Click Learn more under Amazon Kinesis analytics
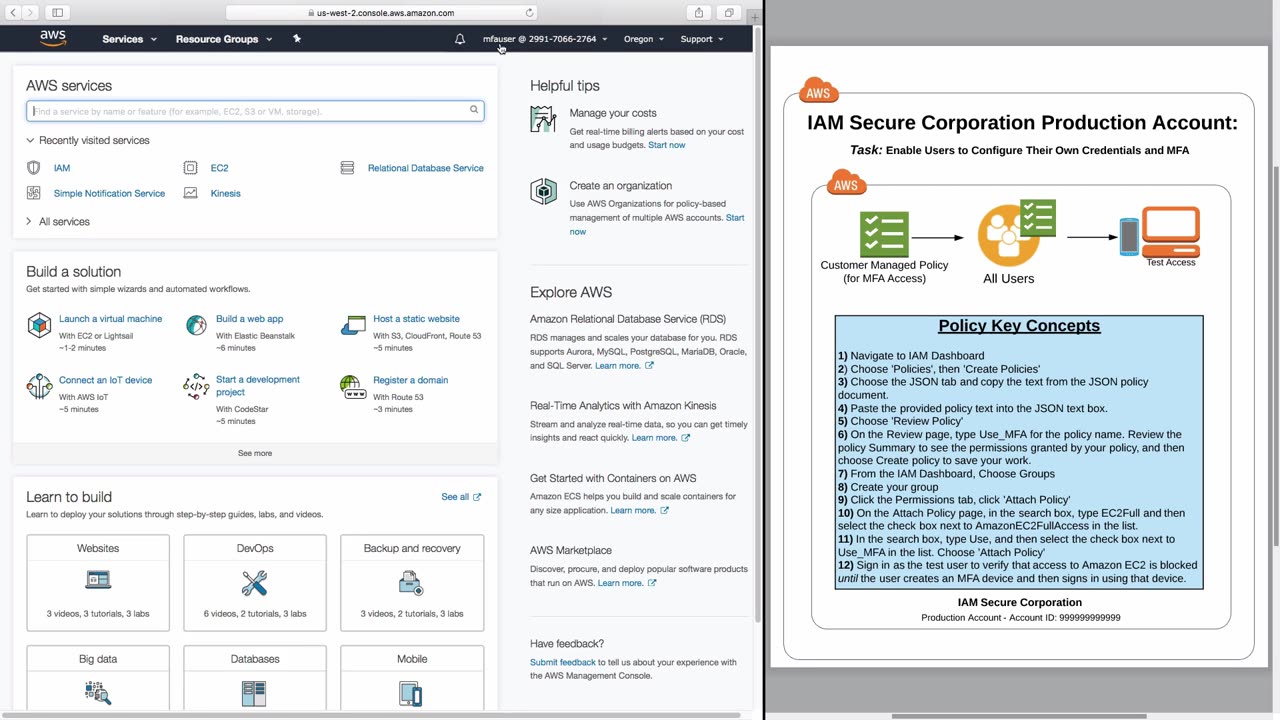Viewport: 1280px width, 720px height. tap(660, 438)
